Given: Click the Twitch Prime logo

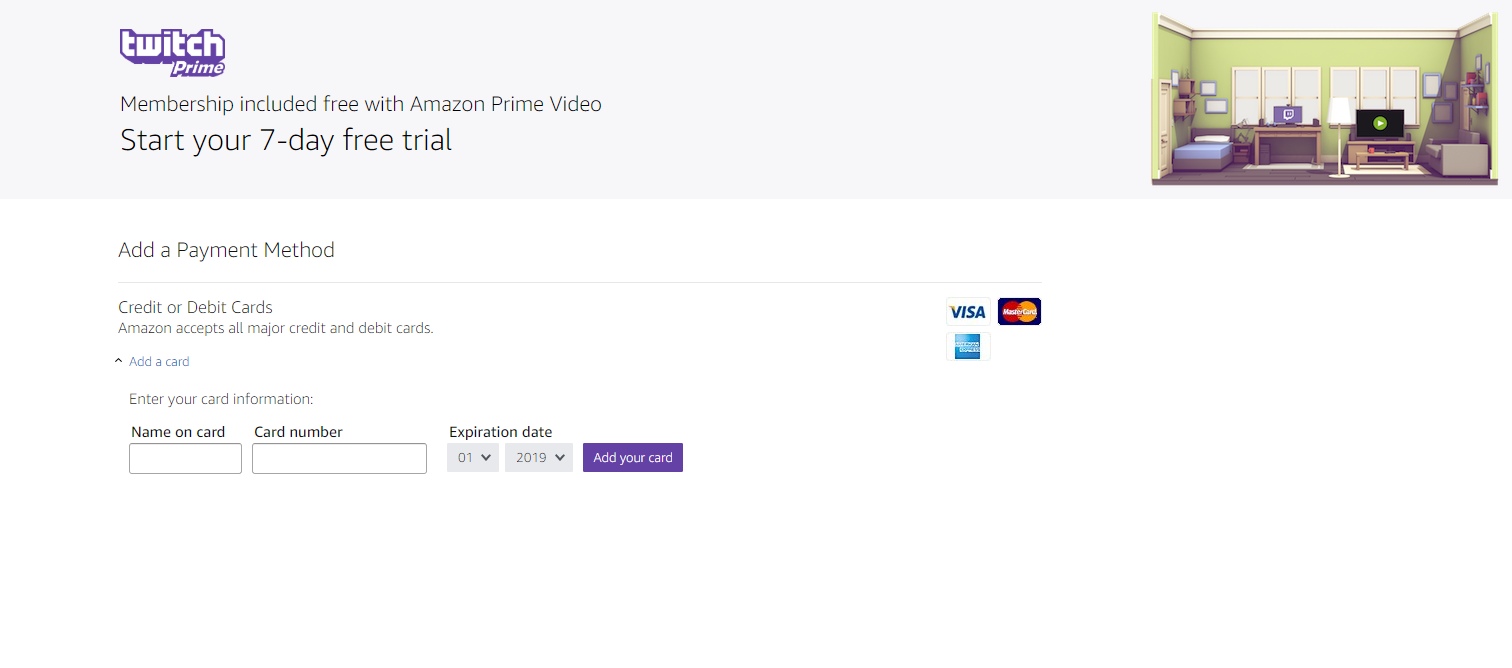Looking at the screenshot, I should coord(172,52).
